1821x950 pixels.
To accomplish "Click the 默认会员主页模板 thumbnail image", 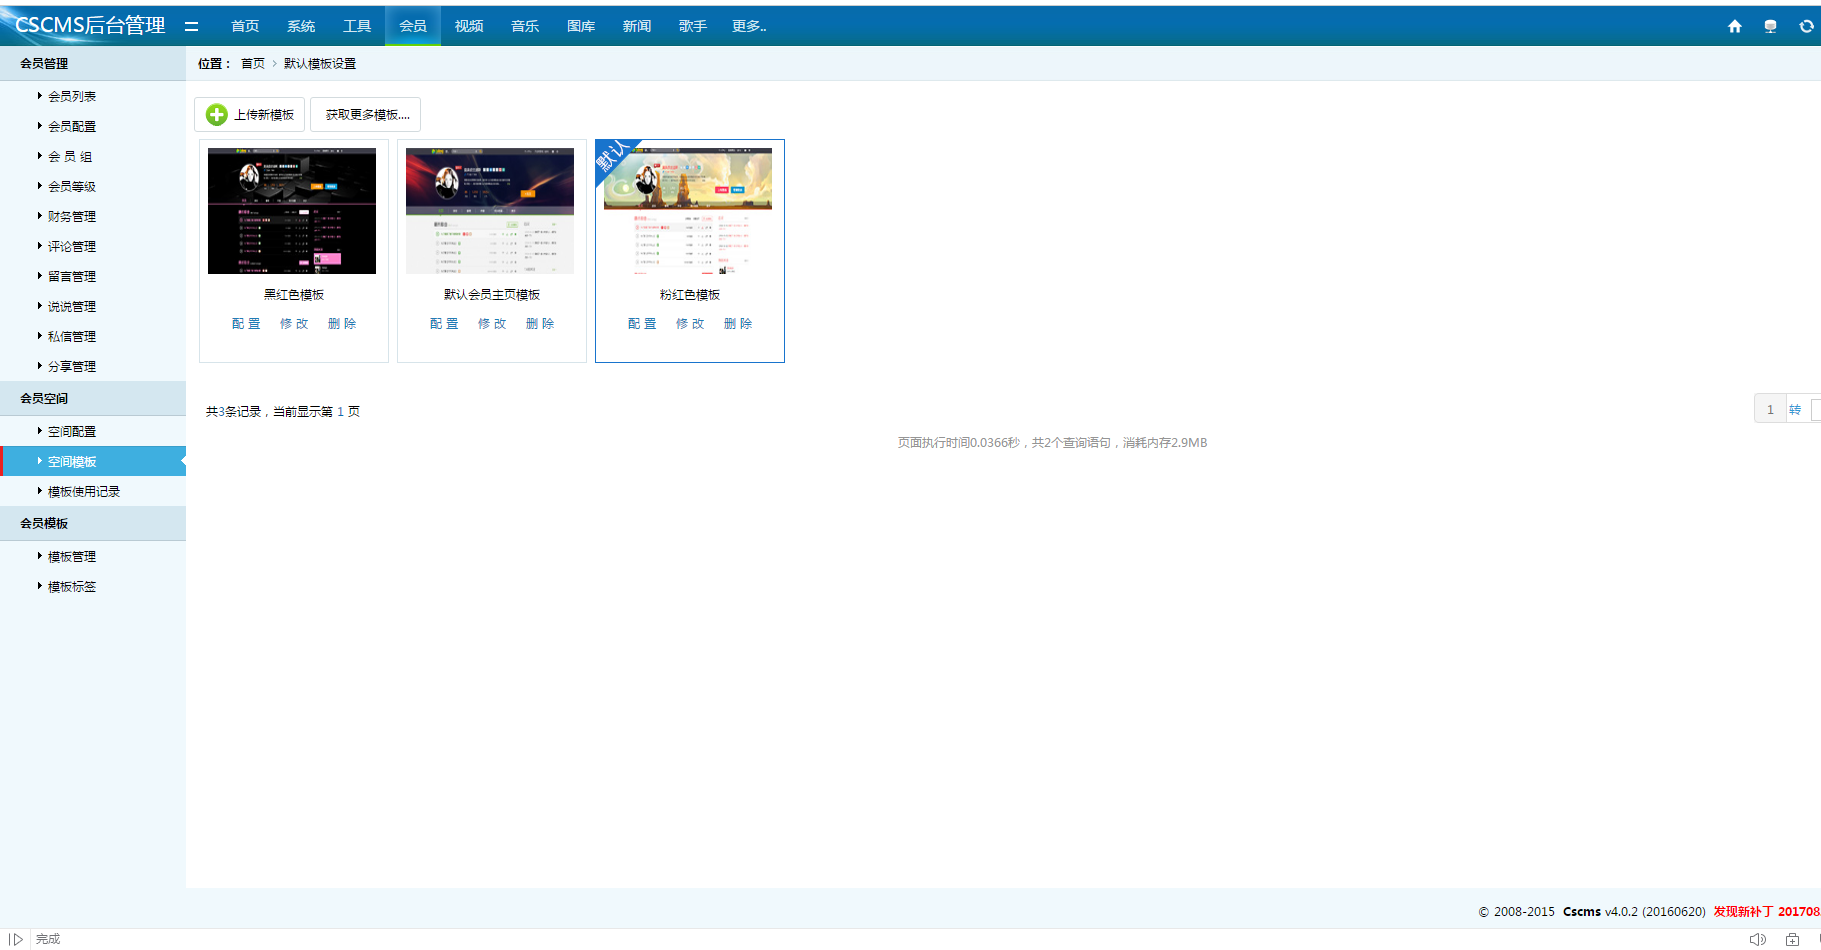I will pos(490,211).
